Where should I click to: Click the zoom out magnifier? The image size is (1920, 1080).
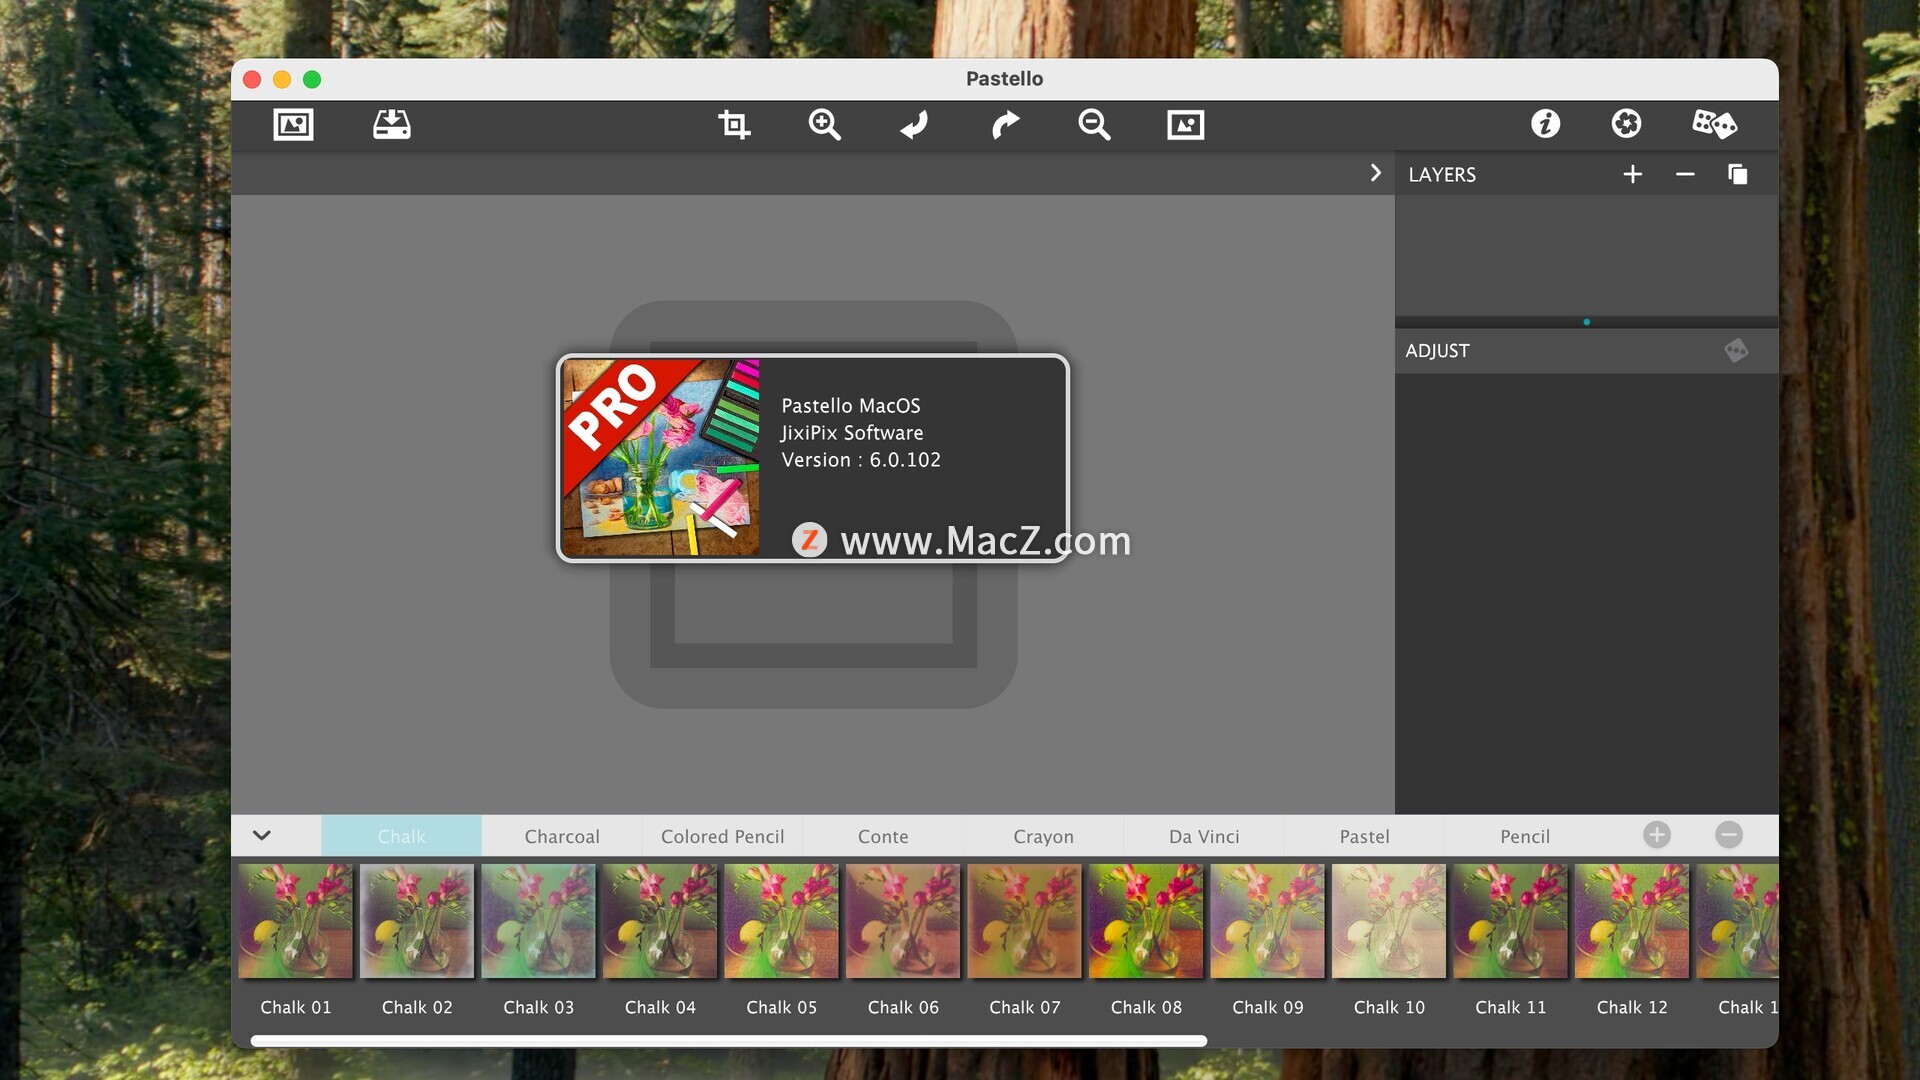point(1094,124)
